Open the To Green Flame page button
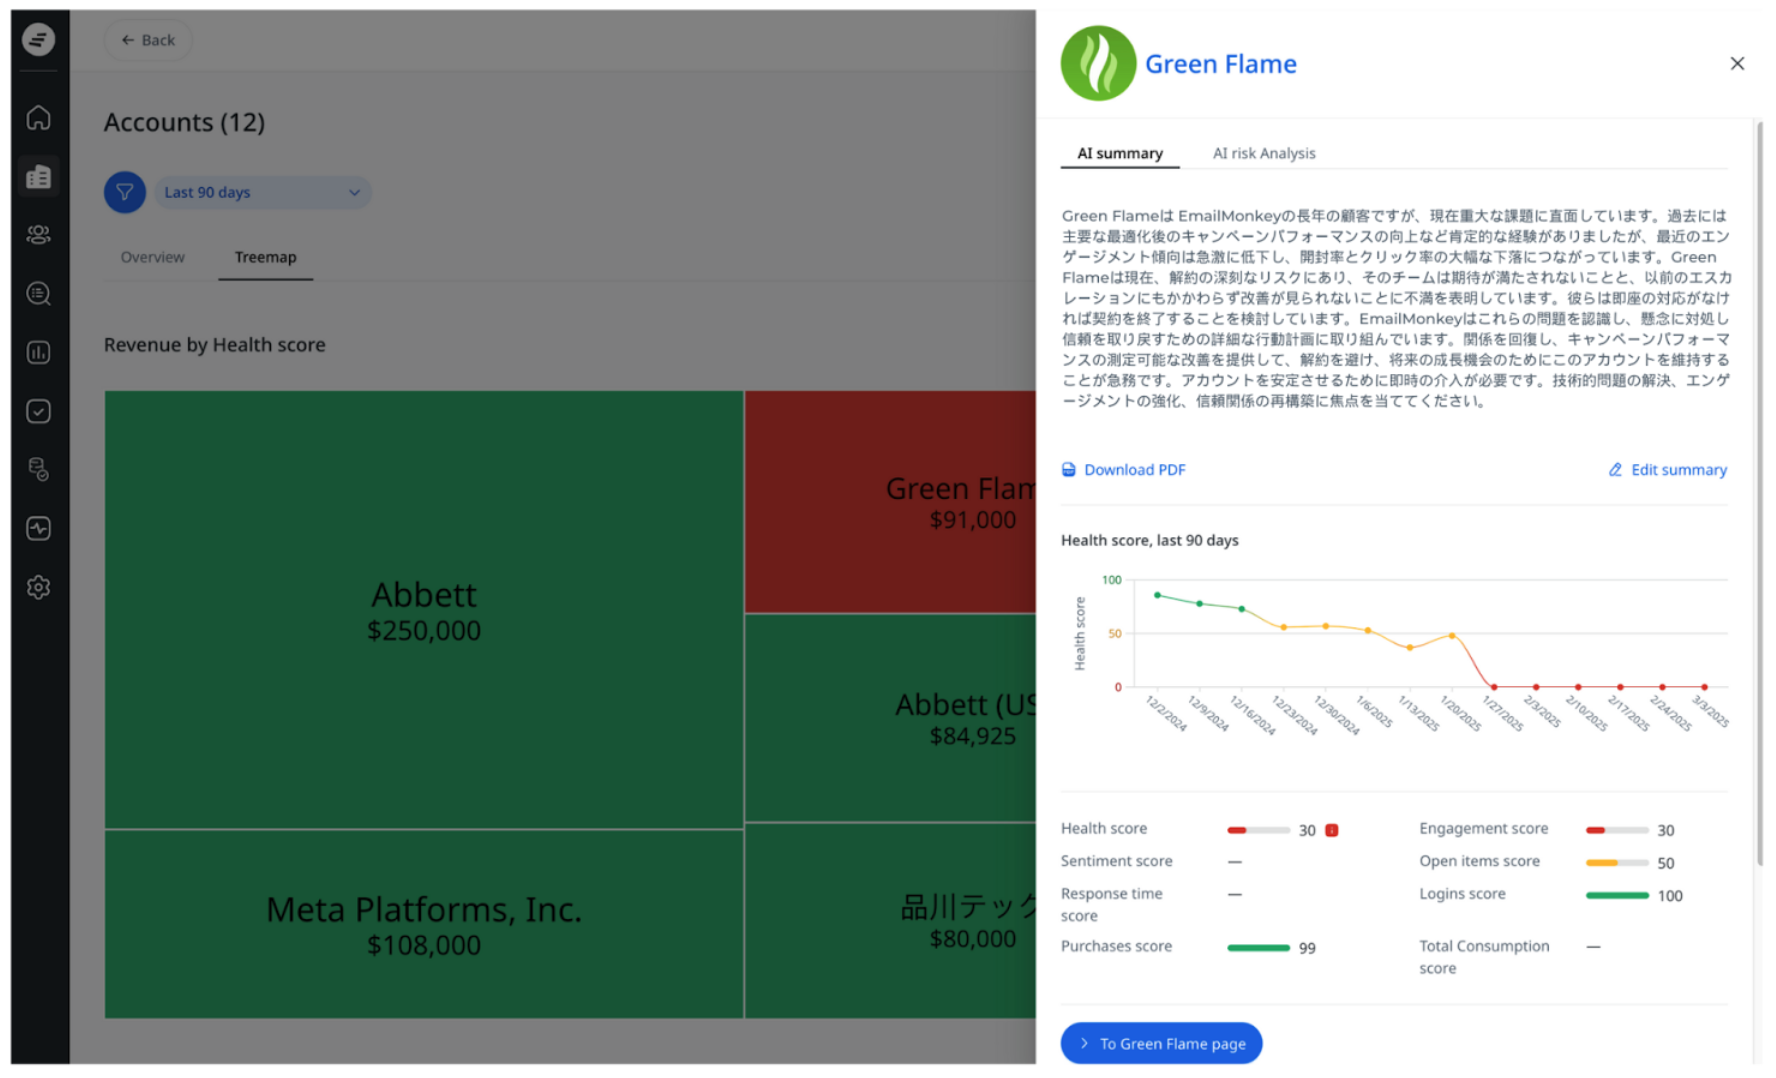Screen dimensions: 1776x1078 [1161, 1043]
